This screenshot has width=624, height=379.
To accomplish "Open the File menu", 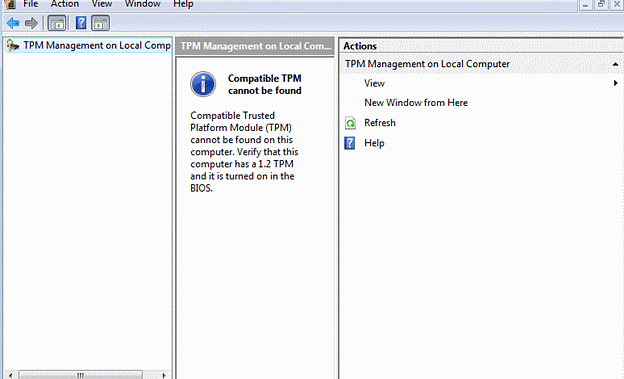I will [31, 4].
